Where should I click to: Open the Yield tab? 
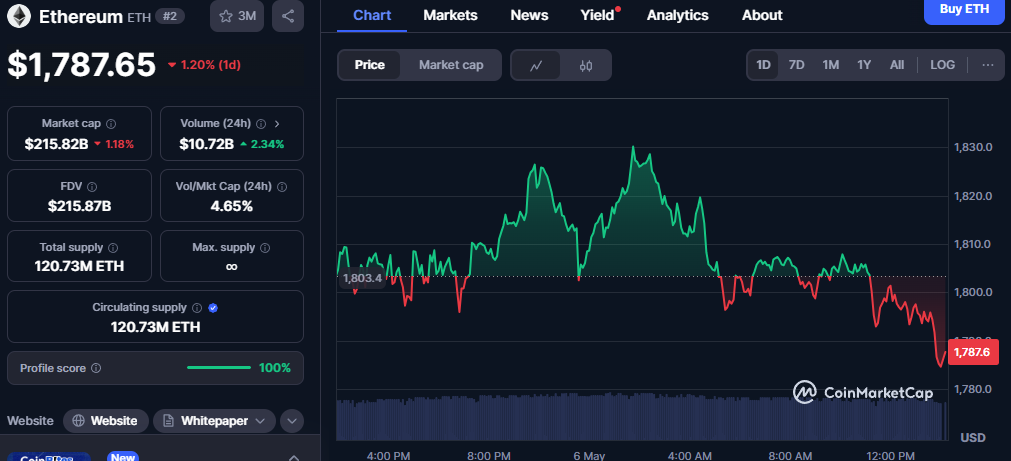598,15
